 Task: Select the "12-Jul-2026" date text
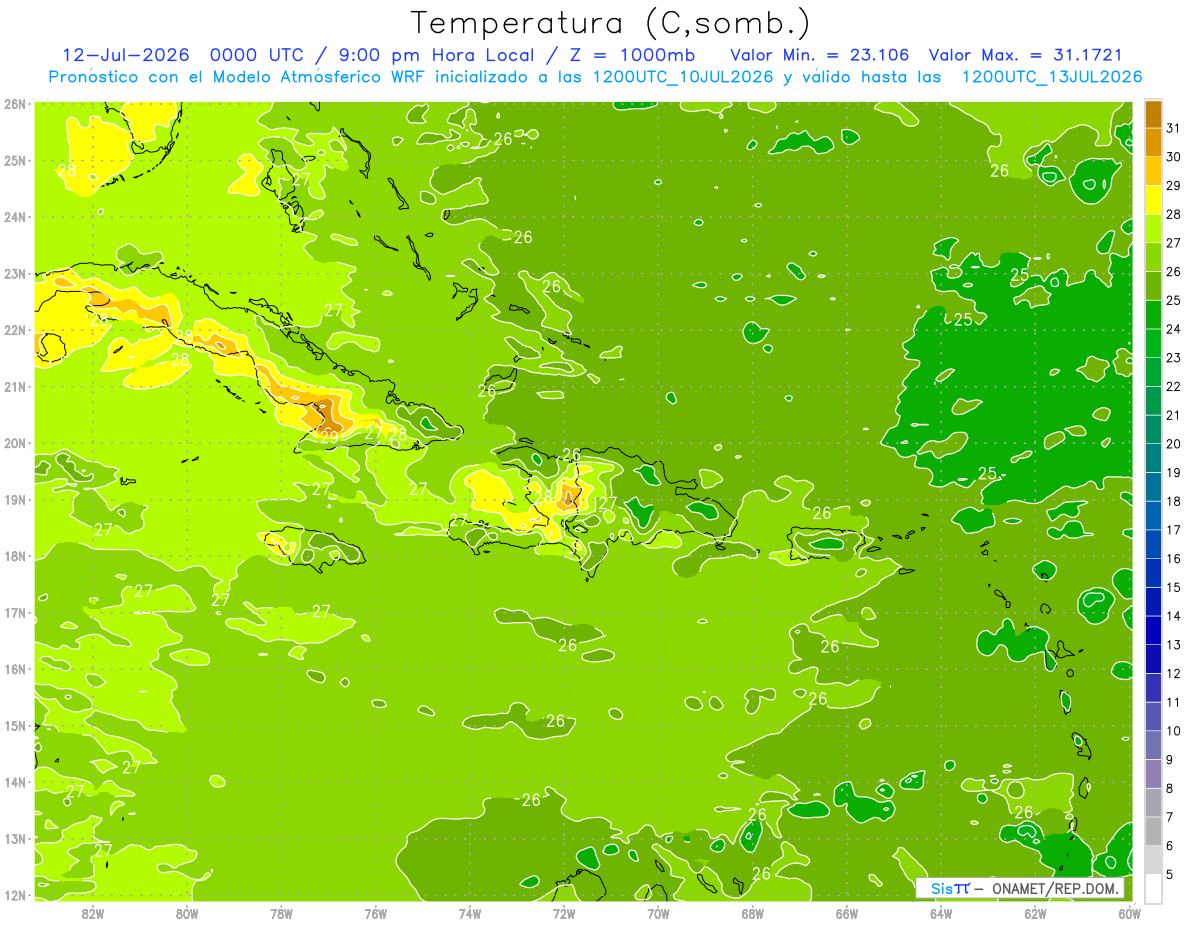(x=124, y=55)
